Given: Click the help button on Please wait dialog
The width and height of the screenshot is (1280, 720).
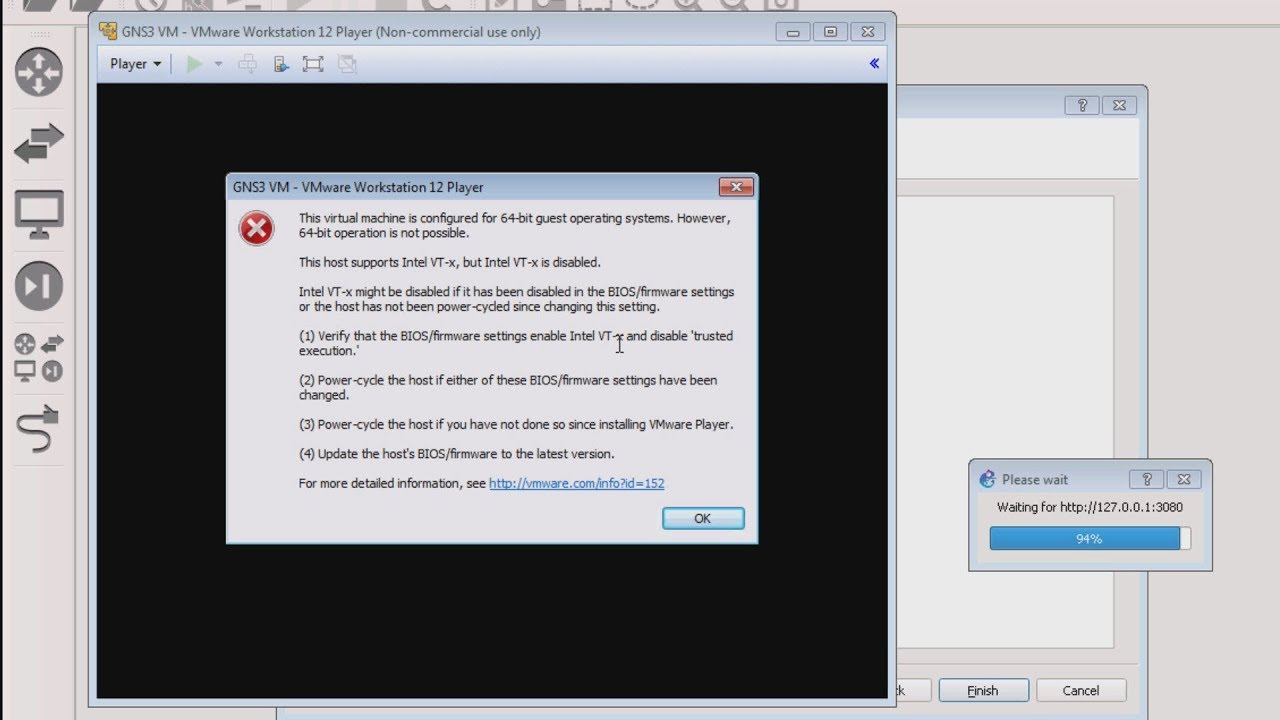Looking at the screenshot, I should click(x=1147, y=480).
